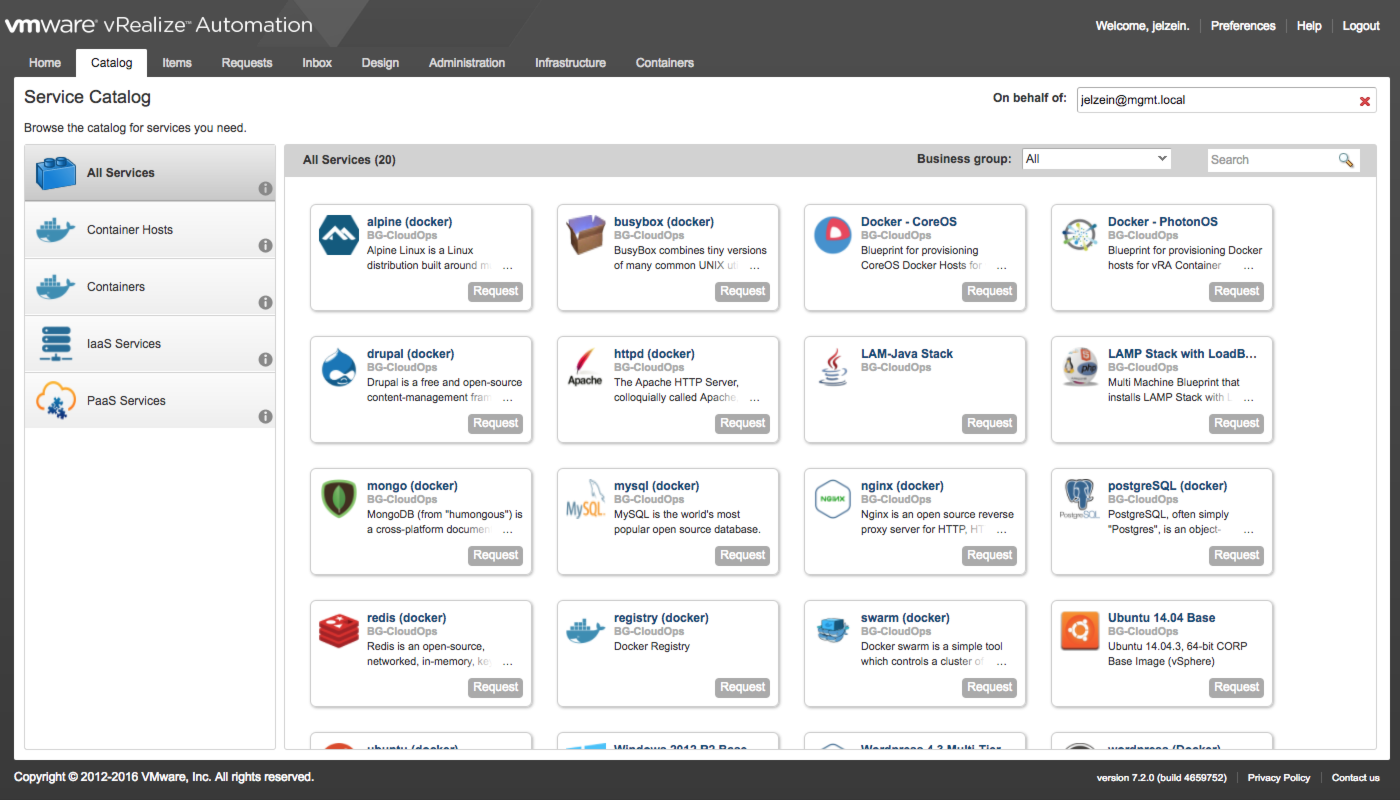The height and width of the screenshot is (800, 1400).
Task: Open the Privacy Policy link
Action: (1279, 778)
